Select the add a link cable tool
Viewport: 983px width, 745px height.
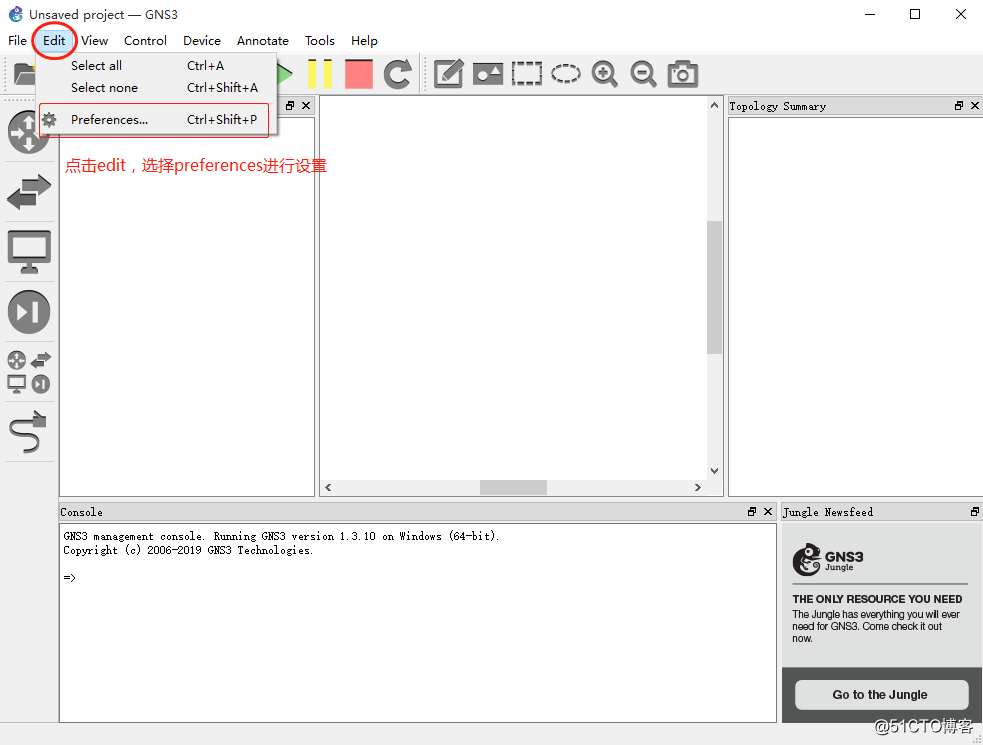[29, 431]
